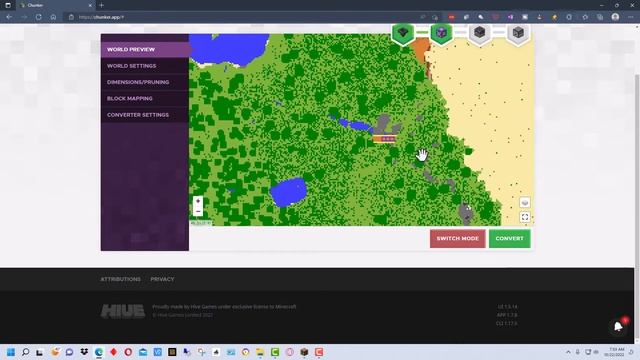Screen dimensions: 640x360
Task: Show hidden system tray icons
Action: point(568,352)
